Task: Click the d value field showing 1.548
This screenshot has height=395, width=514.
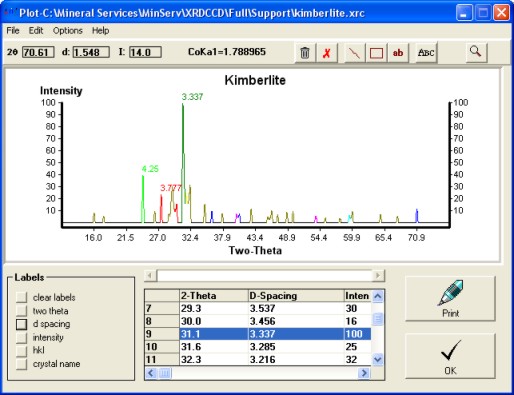Action: coord(91,52)
